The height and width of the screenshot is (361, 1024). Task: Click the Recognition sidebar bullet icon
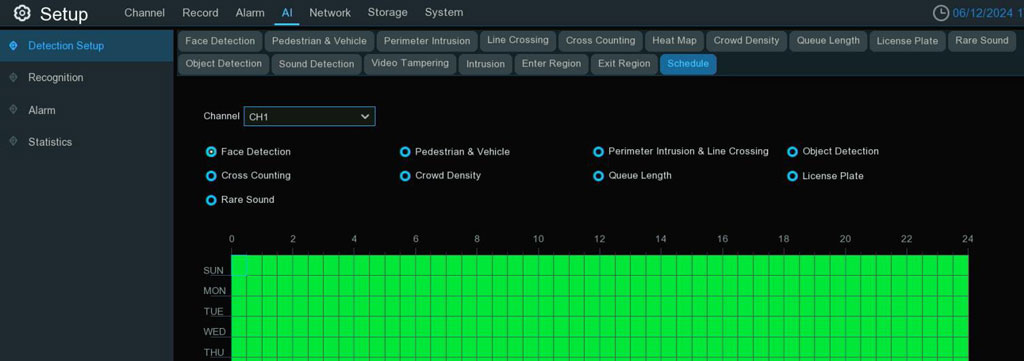(x=13, y=77)
